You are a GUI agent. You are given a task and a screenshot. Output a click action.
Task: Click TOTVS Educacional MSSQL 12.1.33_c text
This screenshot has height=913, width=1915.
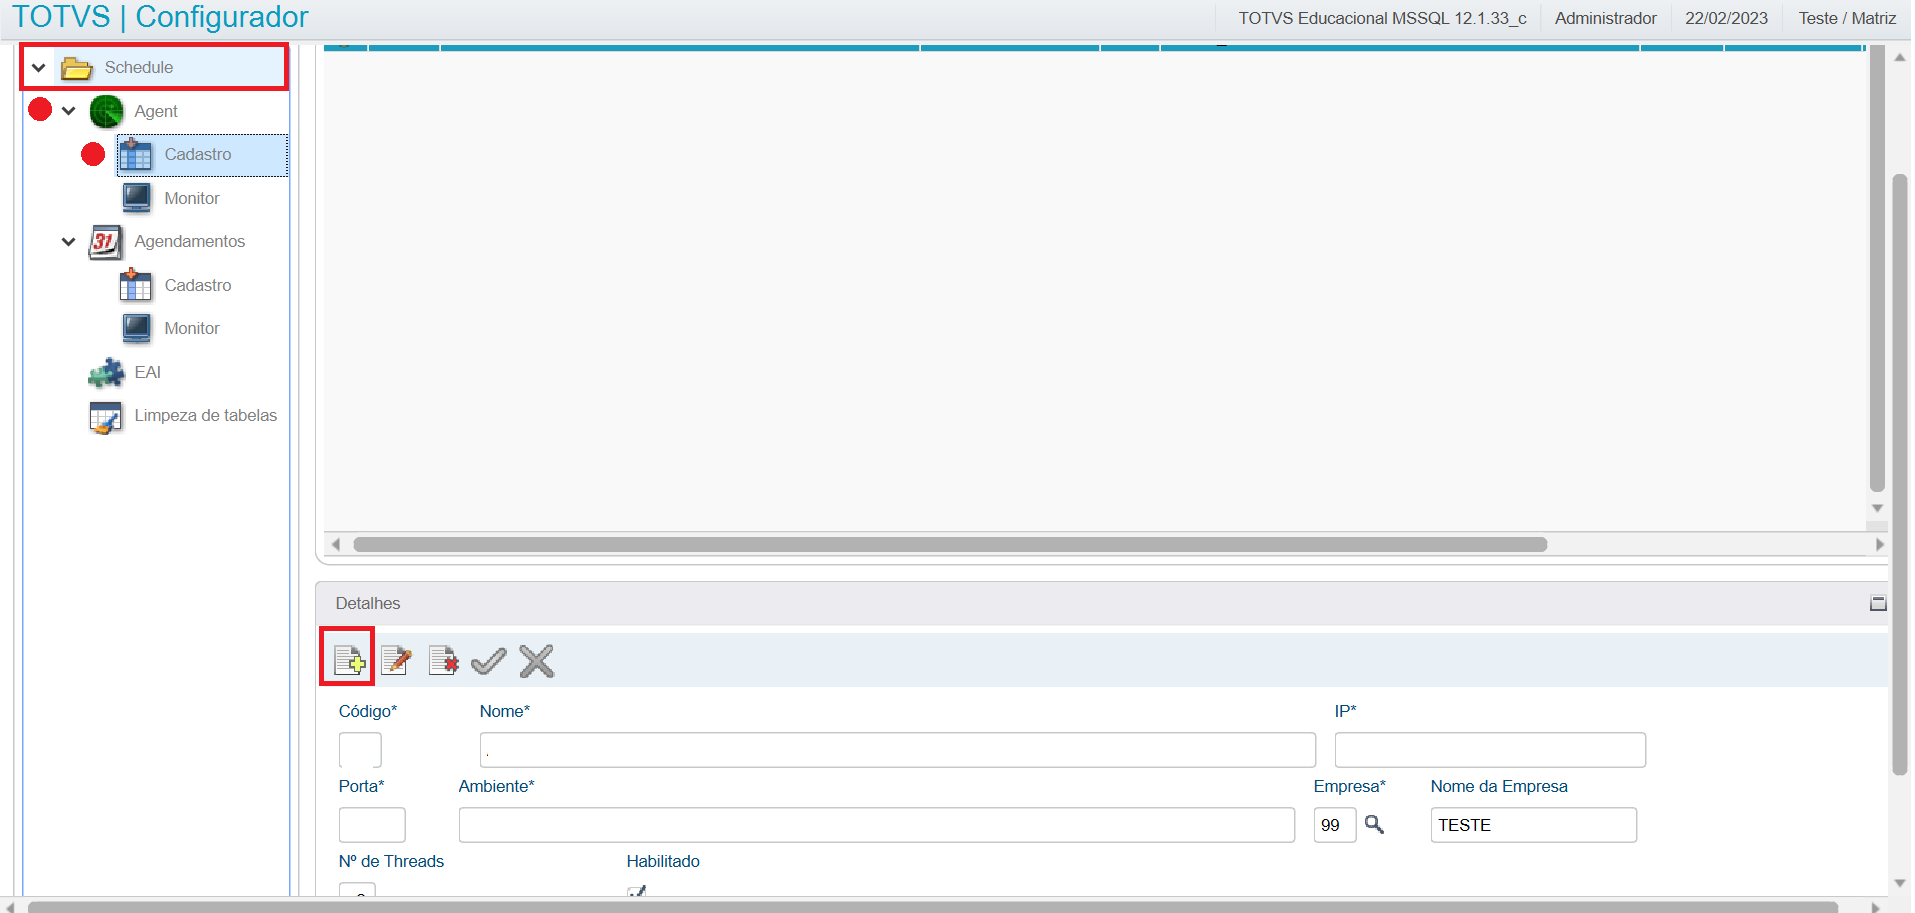click(1382, 18)
